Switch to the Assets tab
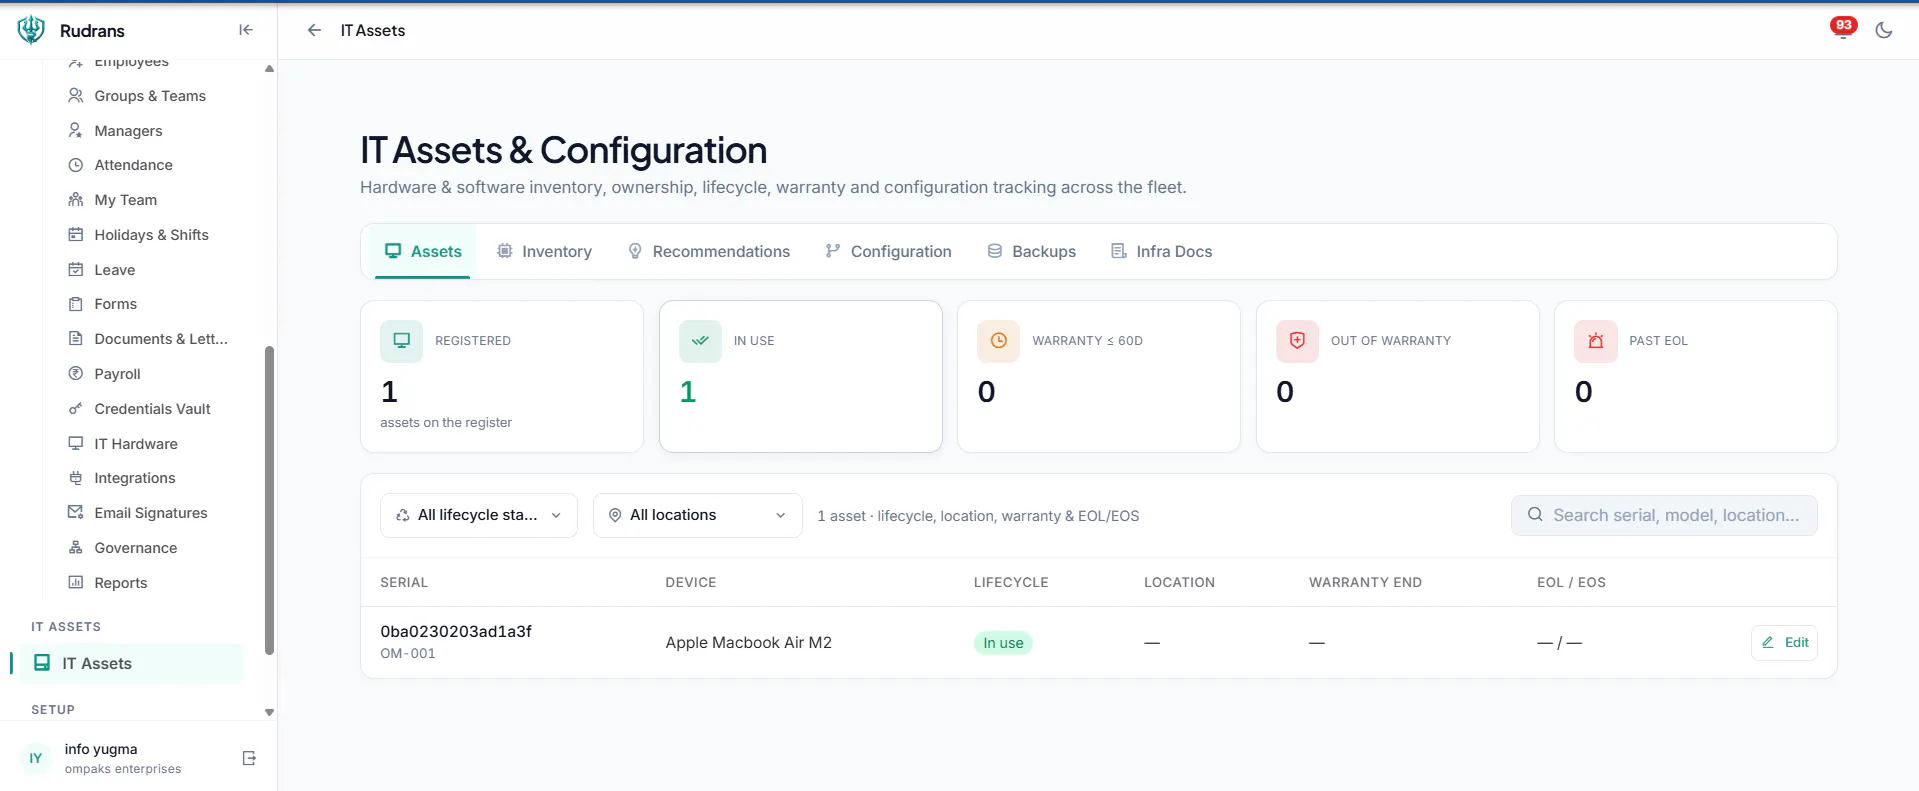Screen dimensions: 1919x791 [423, 251]
